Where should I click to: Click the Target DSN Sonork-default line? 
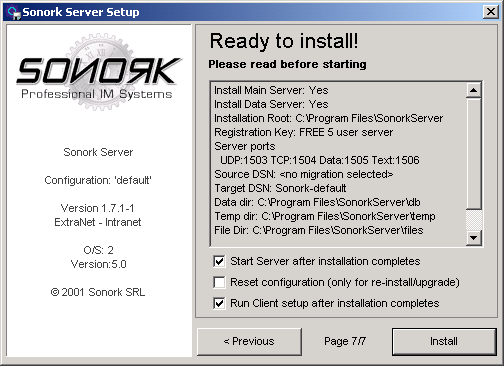click(x=280, y=188)
